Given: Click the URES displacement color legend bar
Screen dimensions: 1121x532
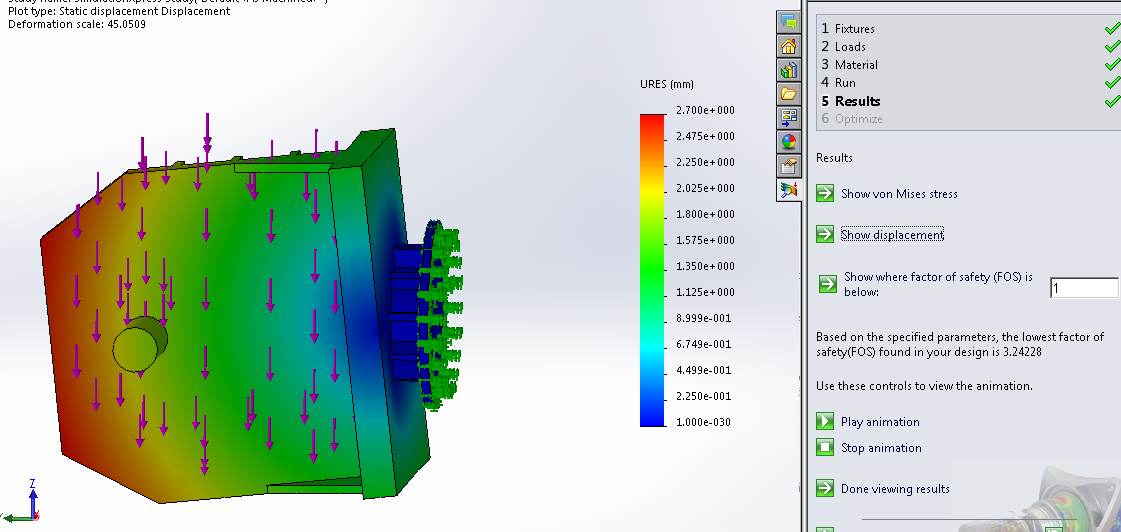Looking at the screenshot, I should coord(652,270).
